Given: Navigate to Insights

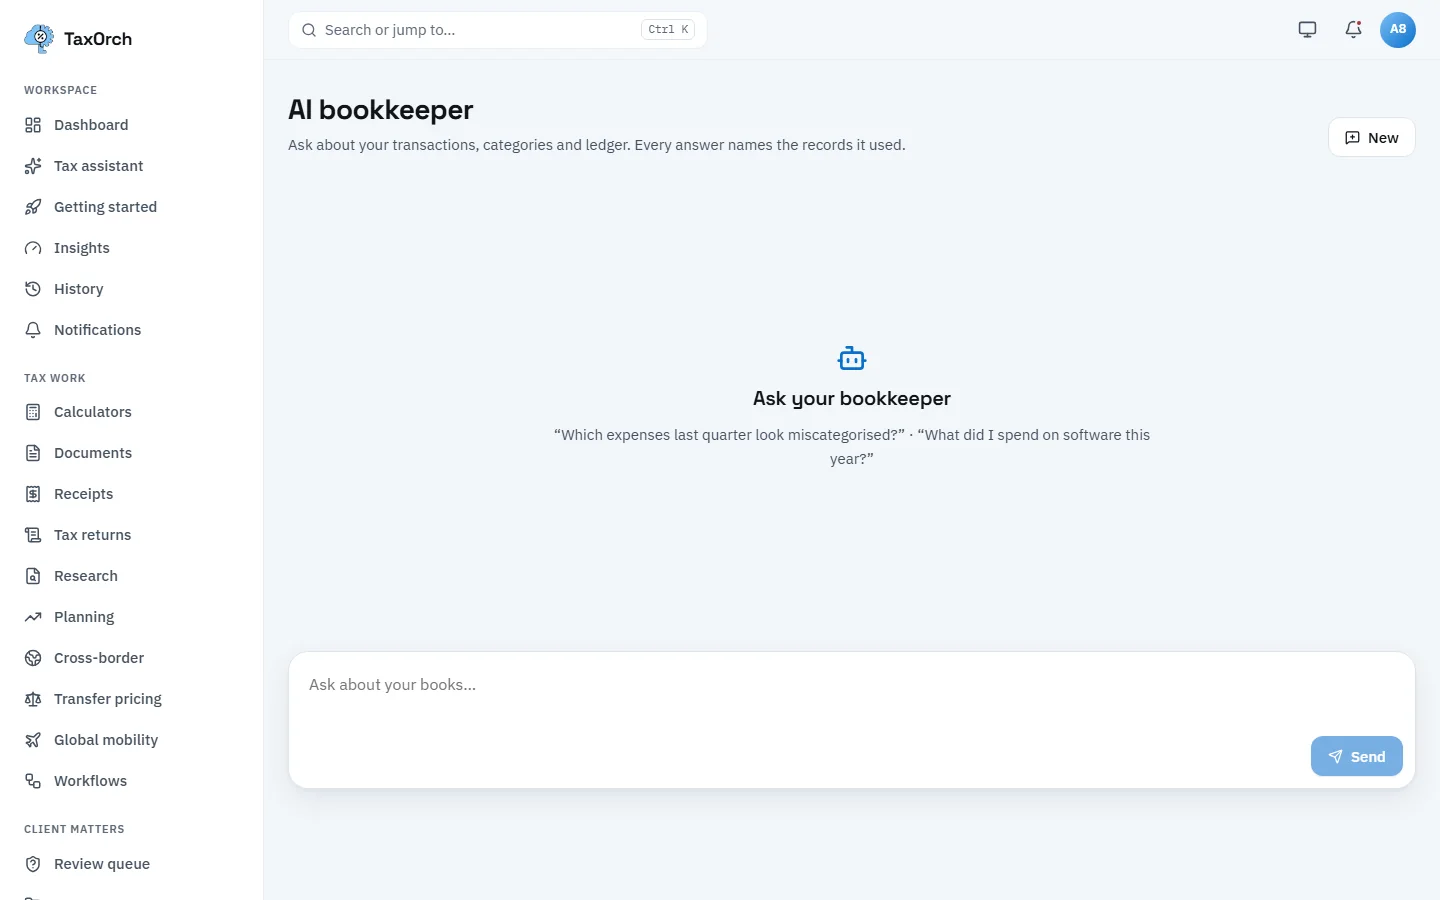Looking at the screenshot, I should (x=131, y=248).
